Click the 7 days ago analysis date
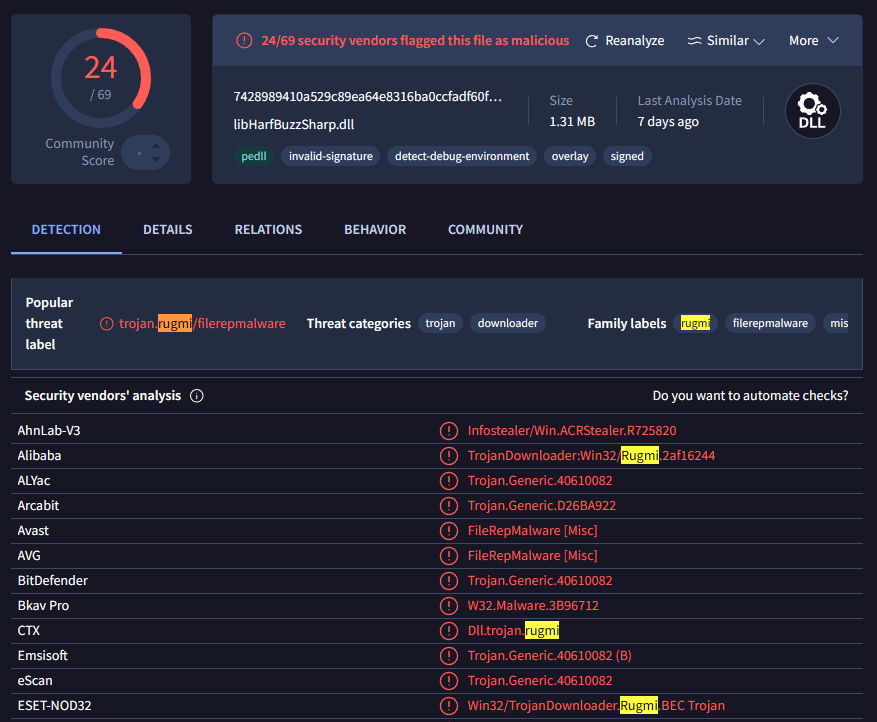The image size is (877, 722). coord(668,122)
